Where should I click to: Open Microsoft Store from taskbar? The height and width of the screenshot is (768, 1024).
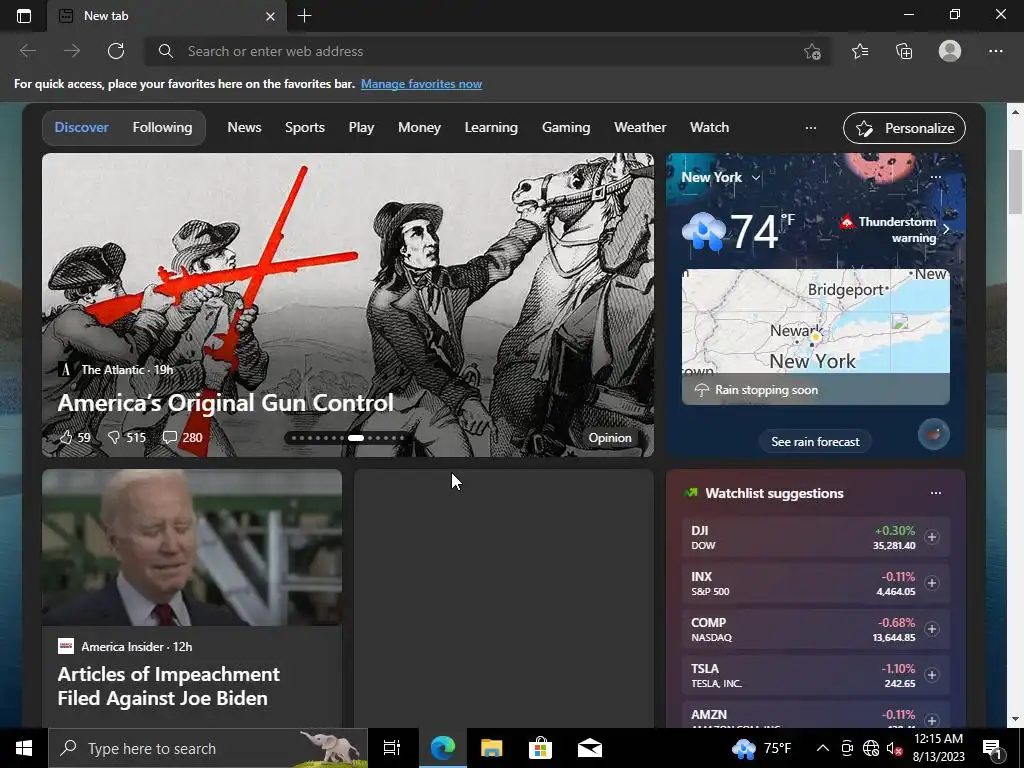coord(540,748)
